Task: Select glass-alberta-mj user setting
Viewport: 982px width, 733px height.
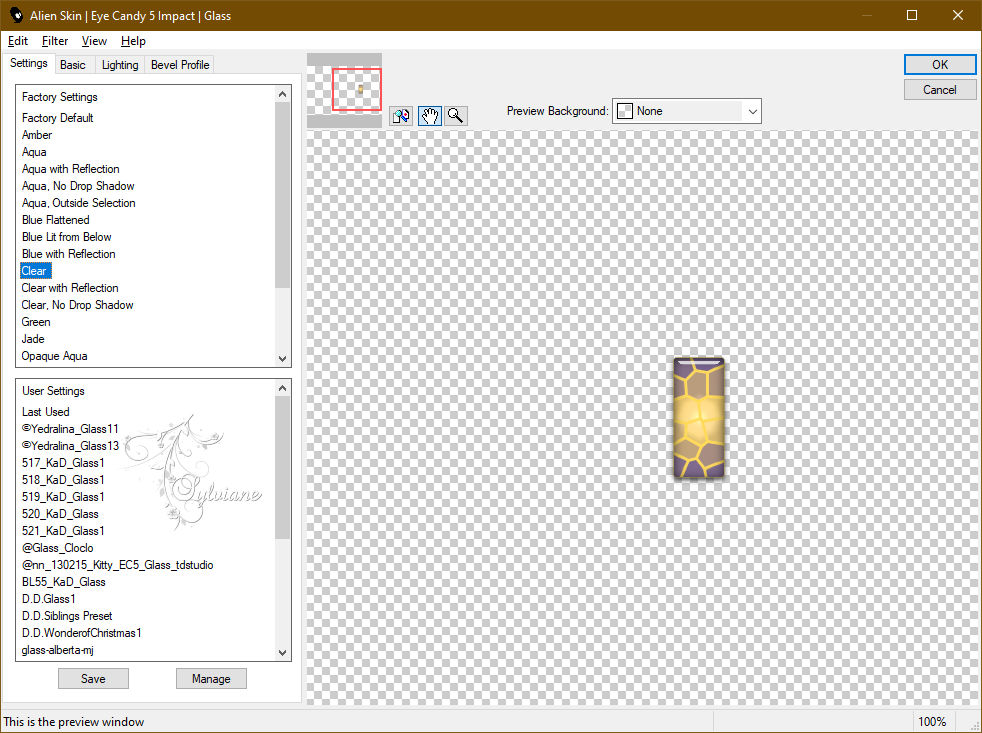Action: [x=58, y=650]
